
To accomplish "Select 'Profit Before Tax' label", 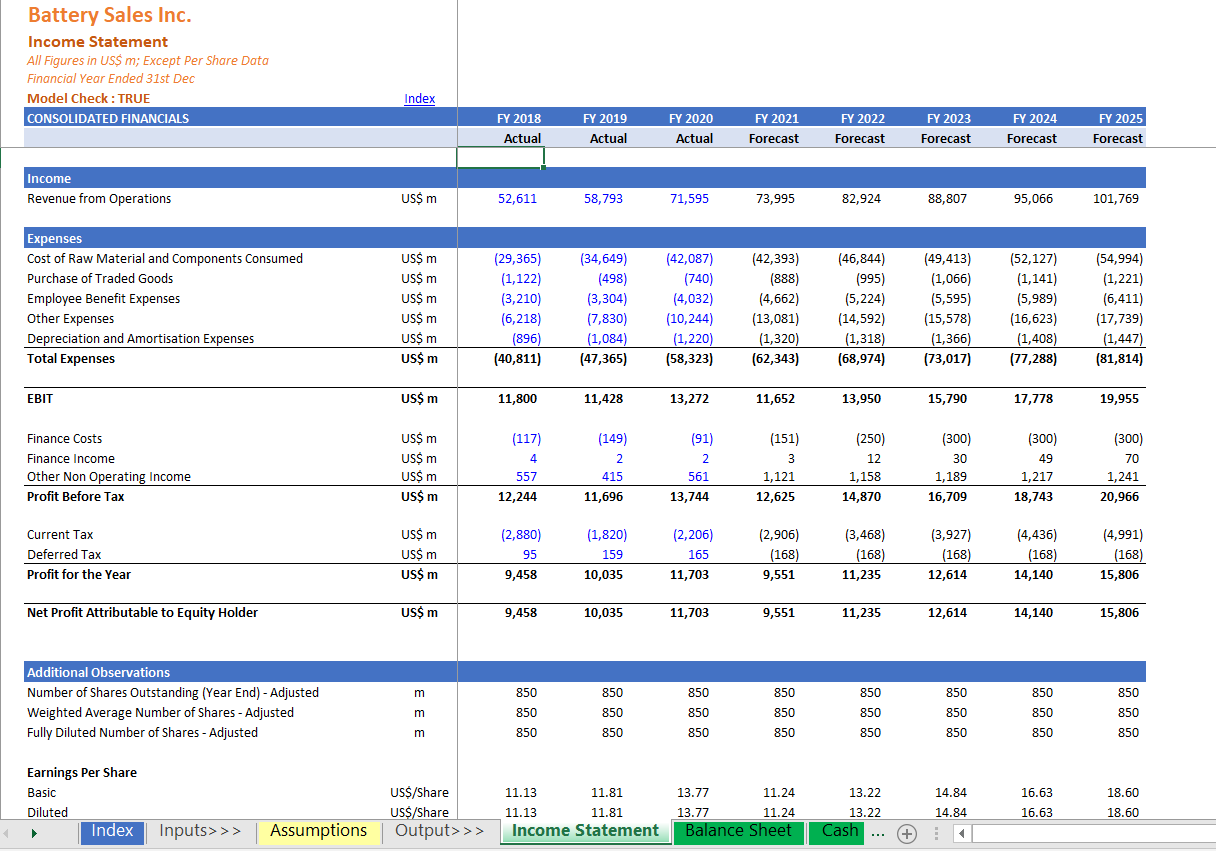I will 76,497.
